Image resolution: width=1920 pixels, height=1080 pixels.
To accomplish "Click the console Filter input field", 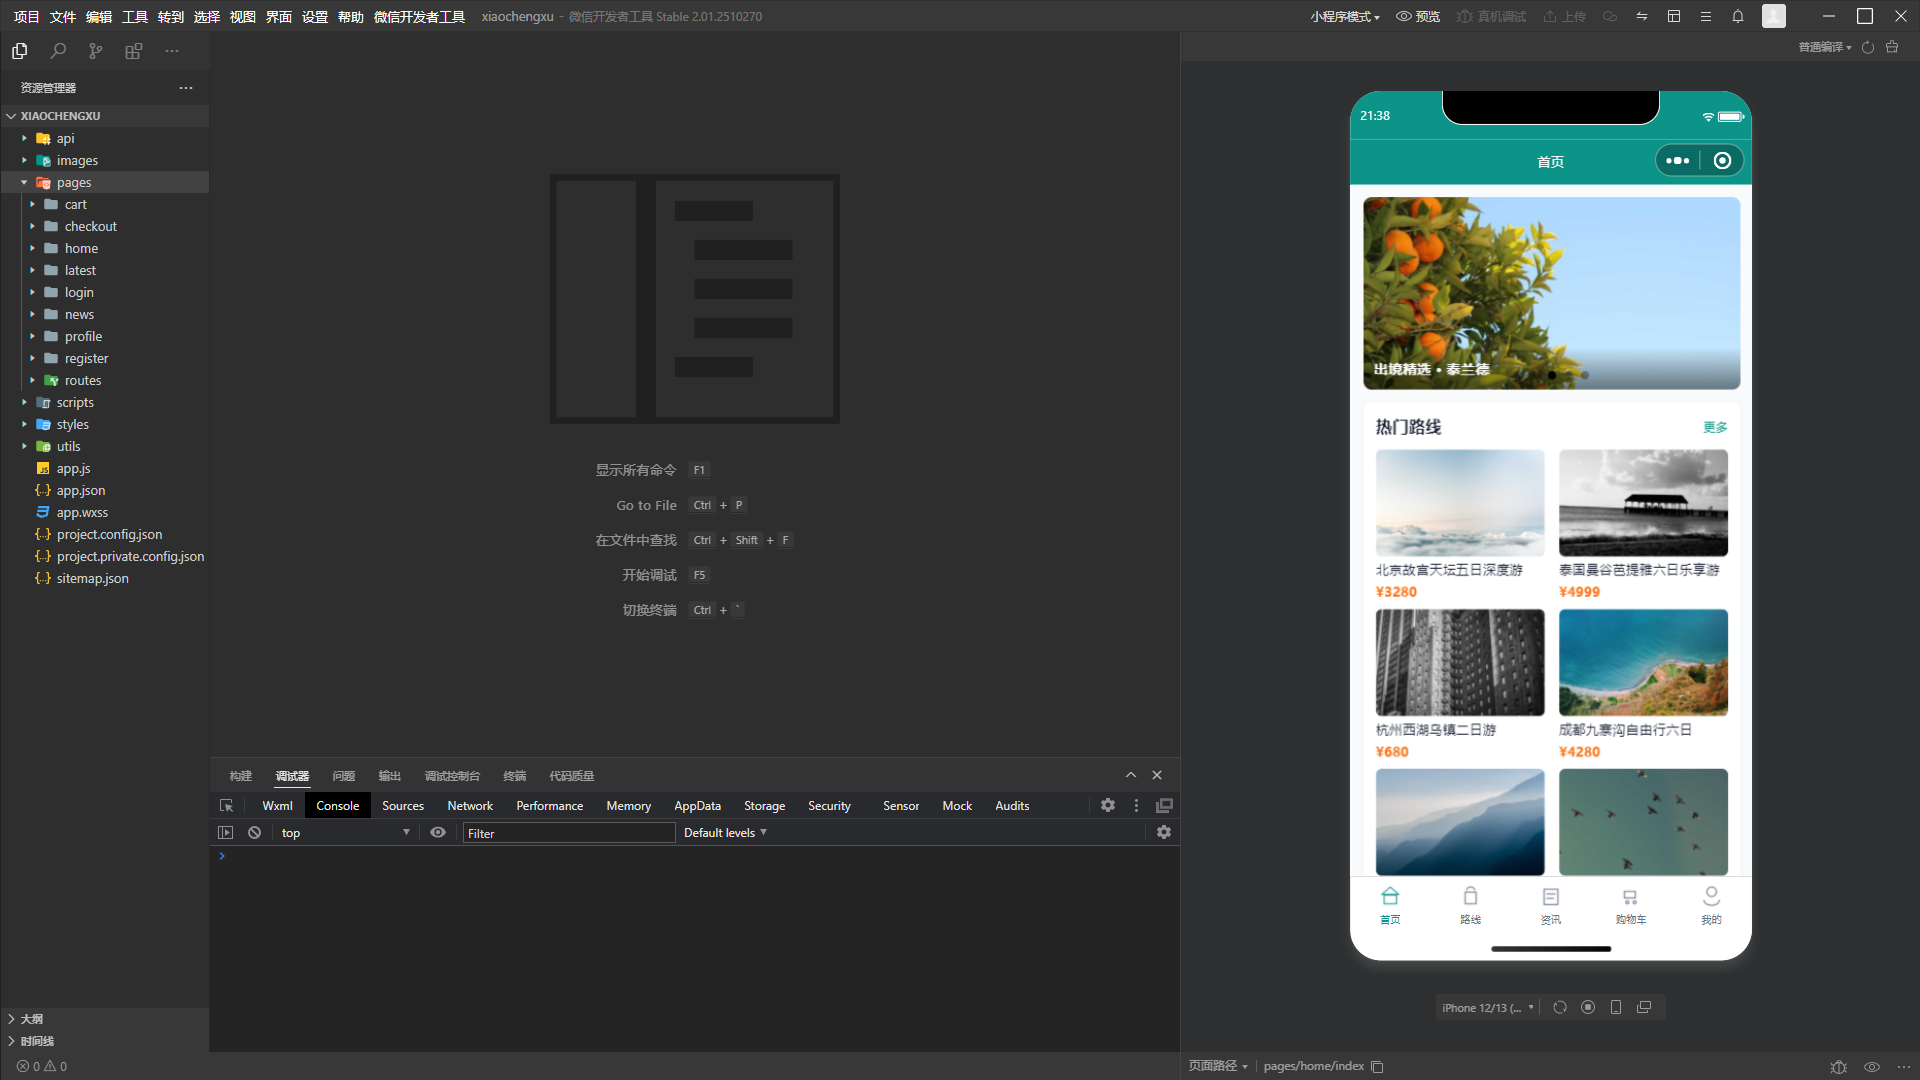I will (569, 833).
